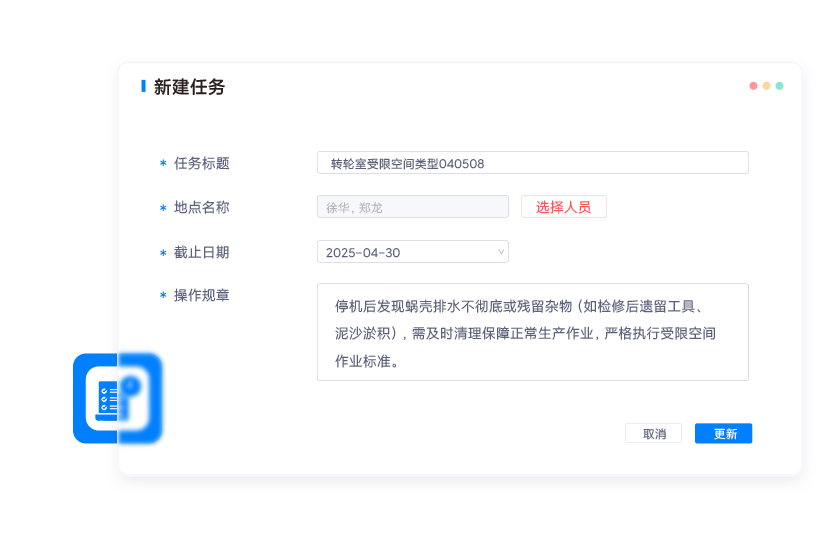Click the 新建任务 dialog title
Image resolution: width=827 pixels, height=545 pixels.
pyautogui.click(x=189, y=87)
